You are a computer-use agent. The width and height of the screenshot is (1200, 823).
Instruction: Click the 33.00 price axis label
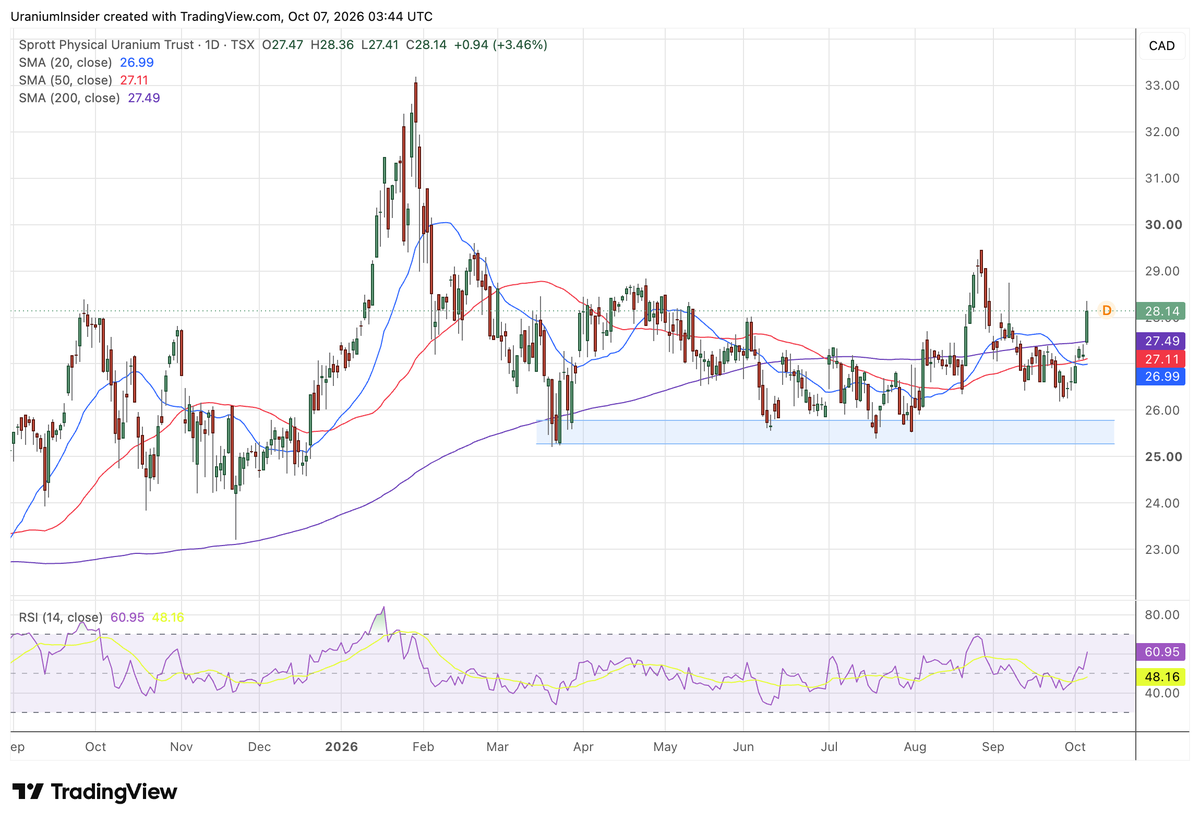point(1161,86)
